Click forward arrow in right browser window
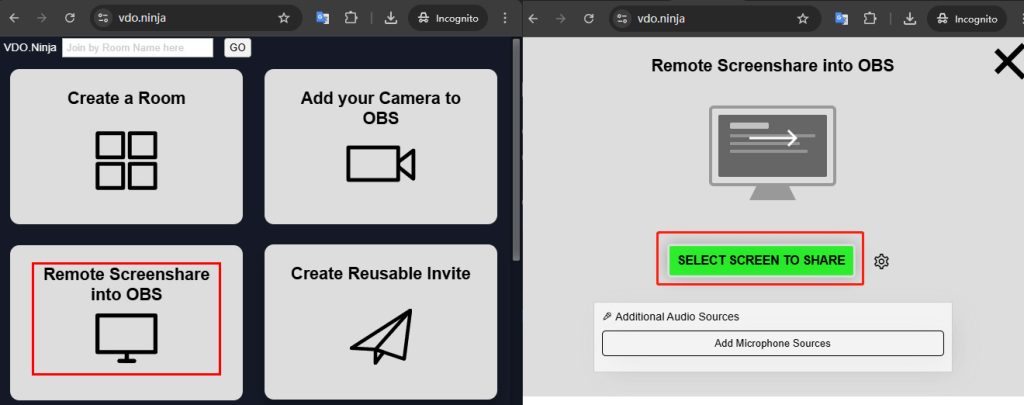The image size is (1024, 405). tap(561, 18)
